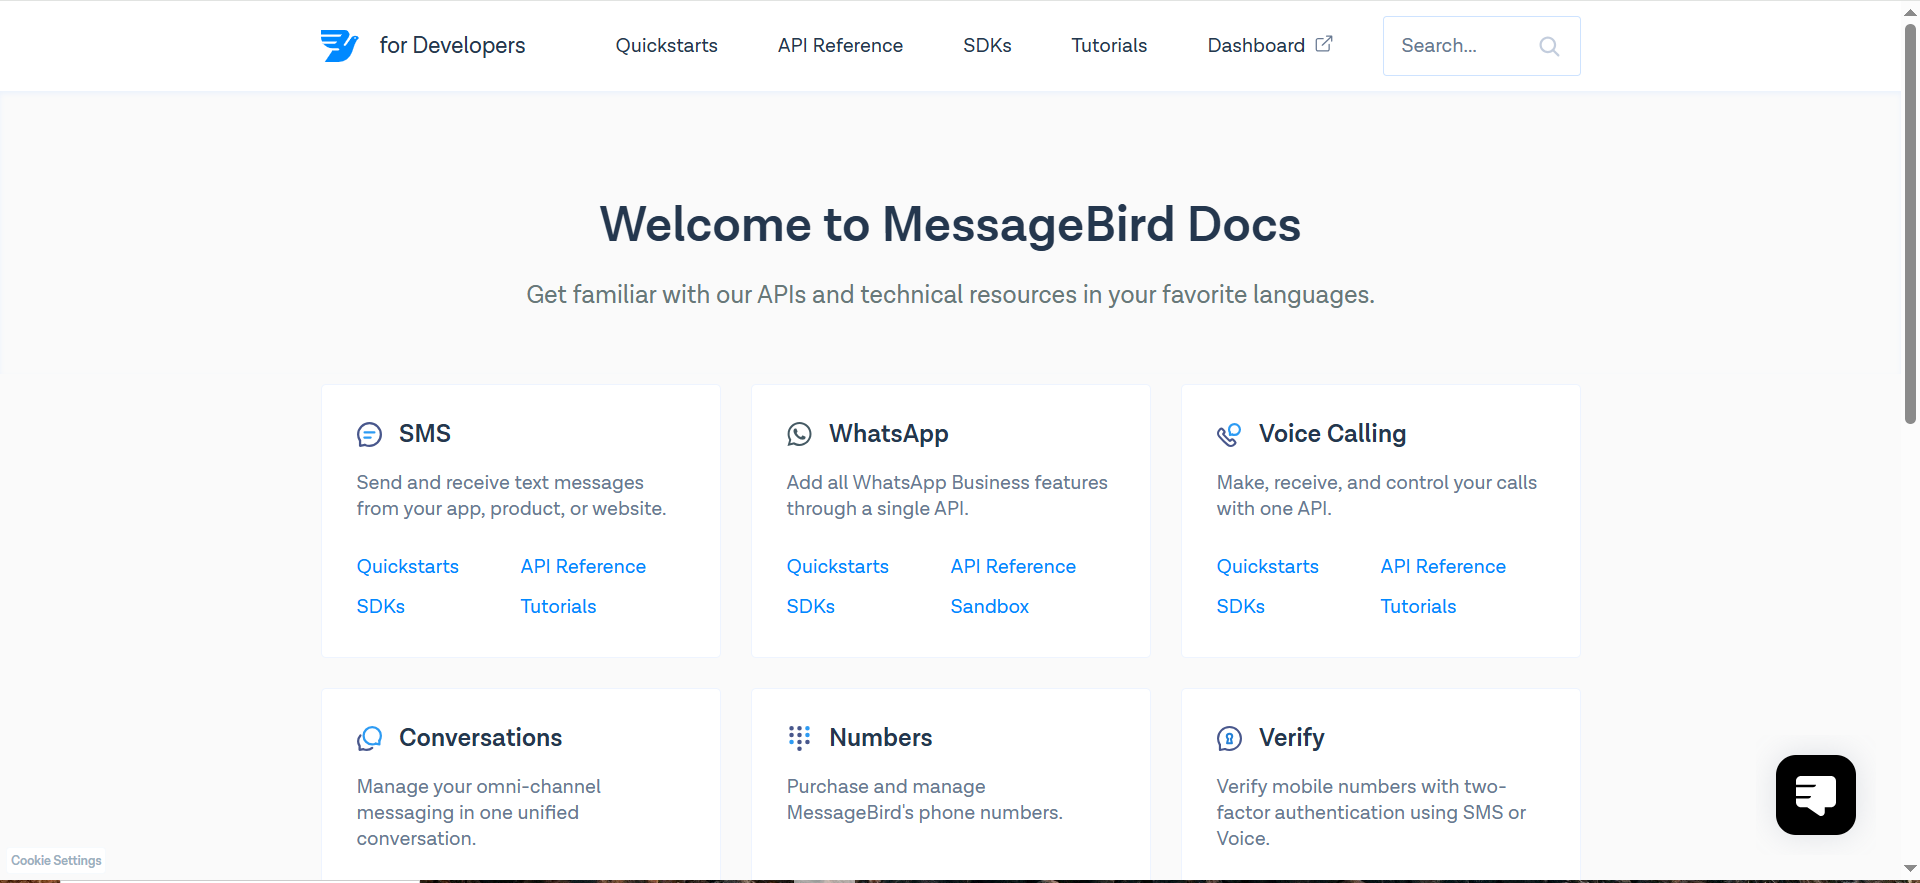Open SMS Quickstarts link

(407, 566)
